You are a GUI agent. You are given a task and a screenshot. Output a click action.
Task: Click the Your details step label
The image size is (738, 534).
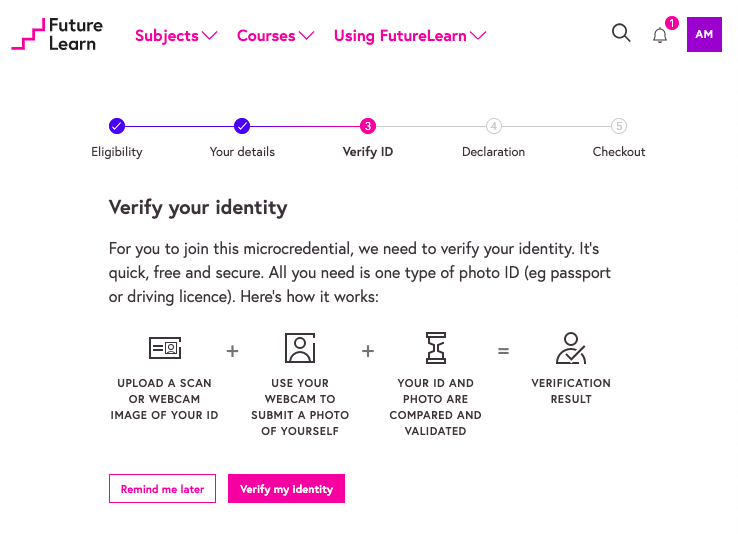point(242,152)
